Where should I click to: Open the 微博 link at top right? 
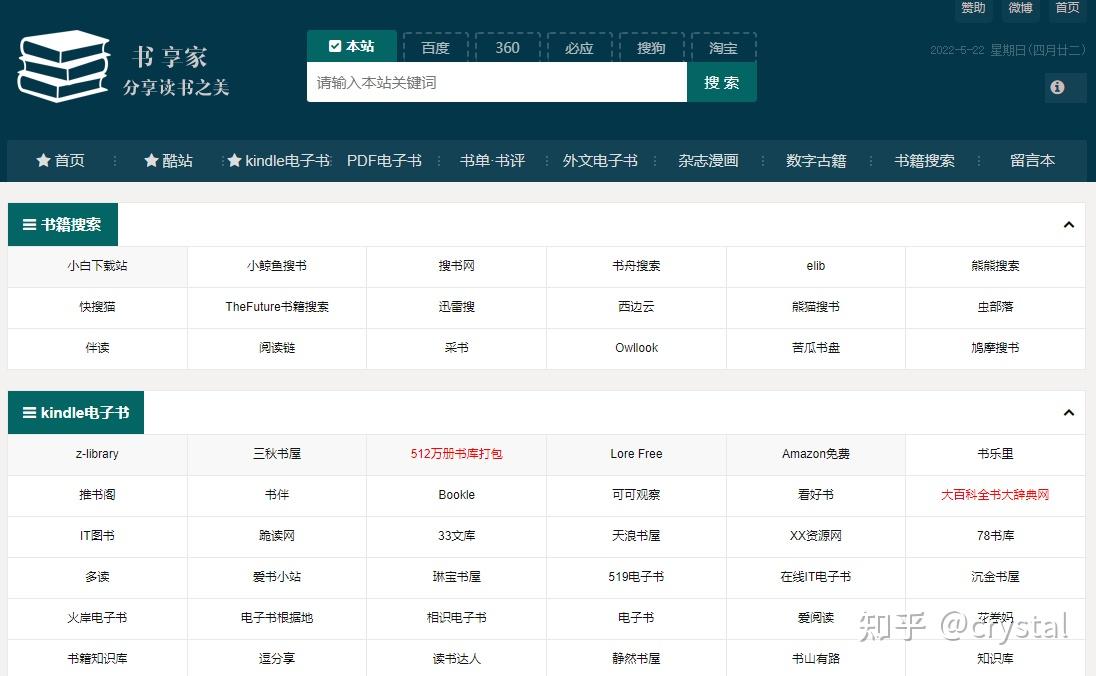[1020, 9]
